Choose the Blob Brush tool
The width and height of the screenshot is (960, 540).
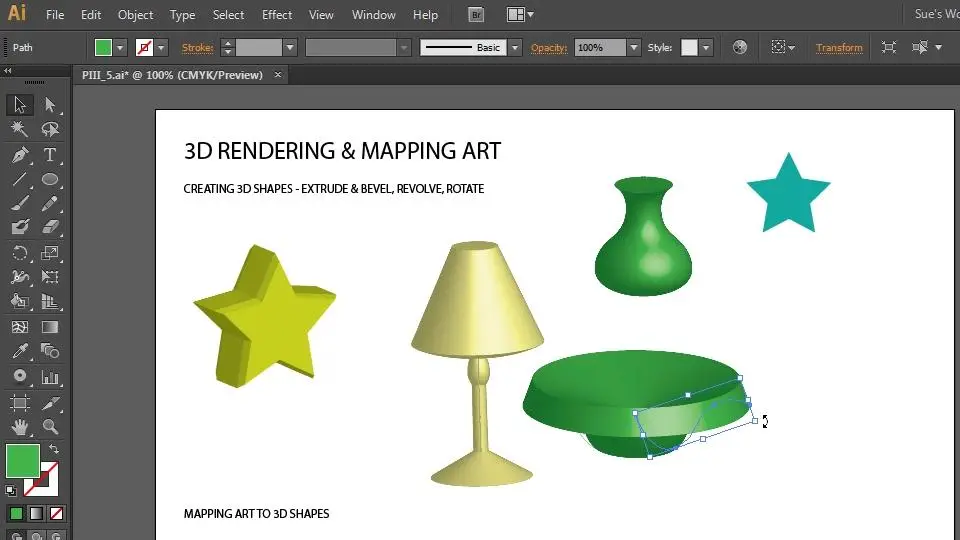point(20,227)
